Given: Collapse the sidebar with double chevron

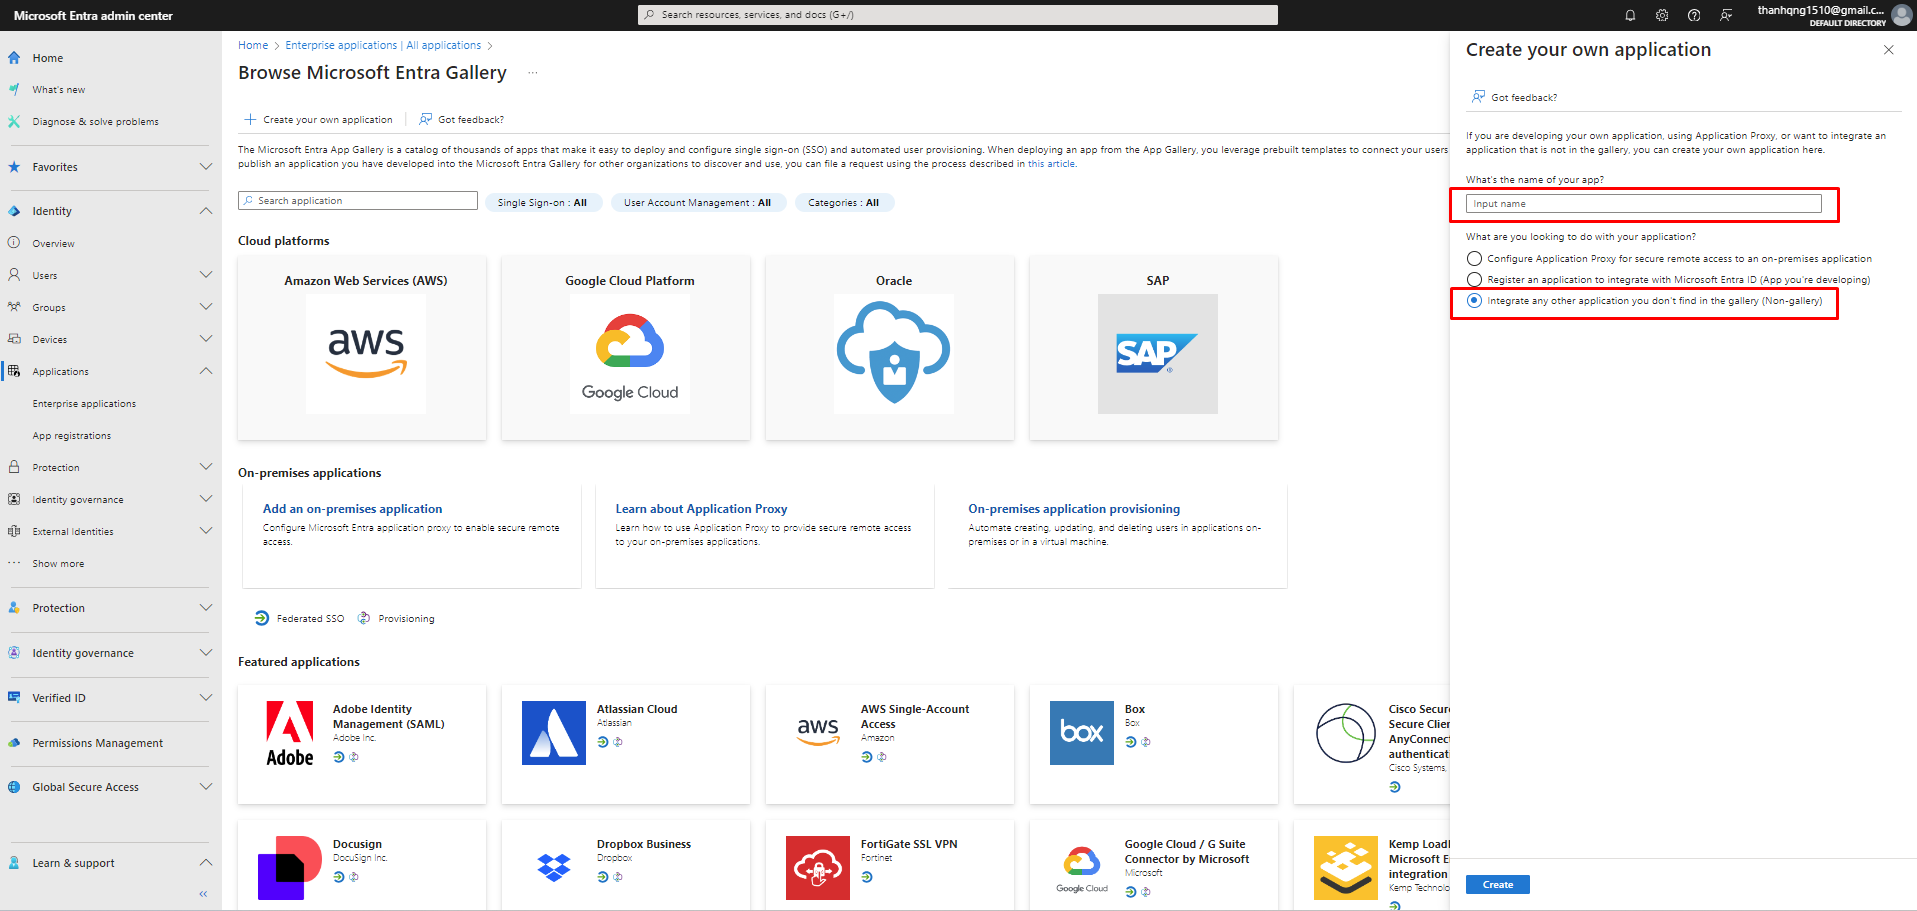Looking at the screenshot, I should [203, 894].
